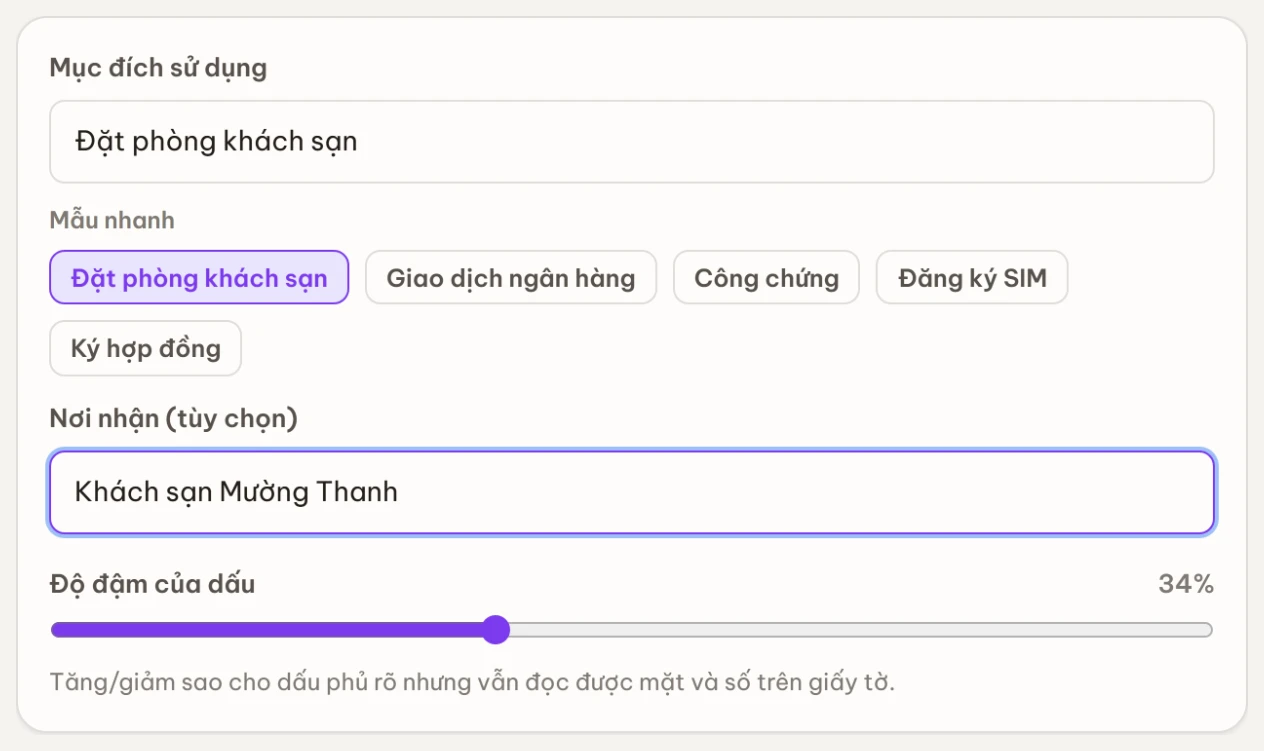Click the Mục đích sử dụng label
This screenshot has height=751, width=1264.
(158, 69)
